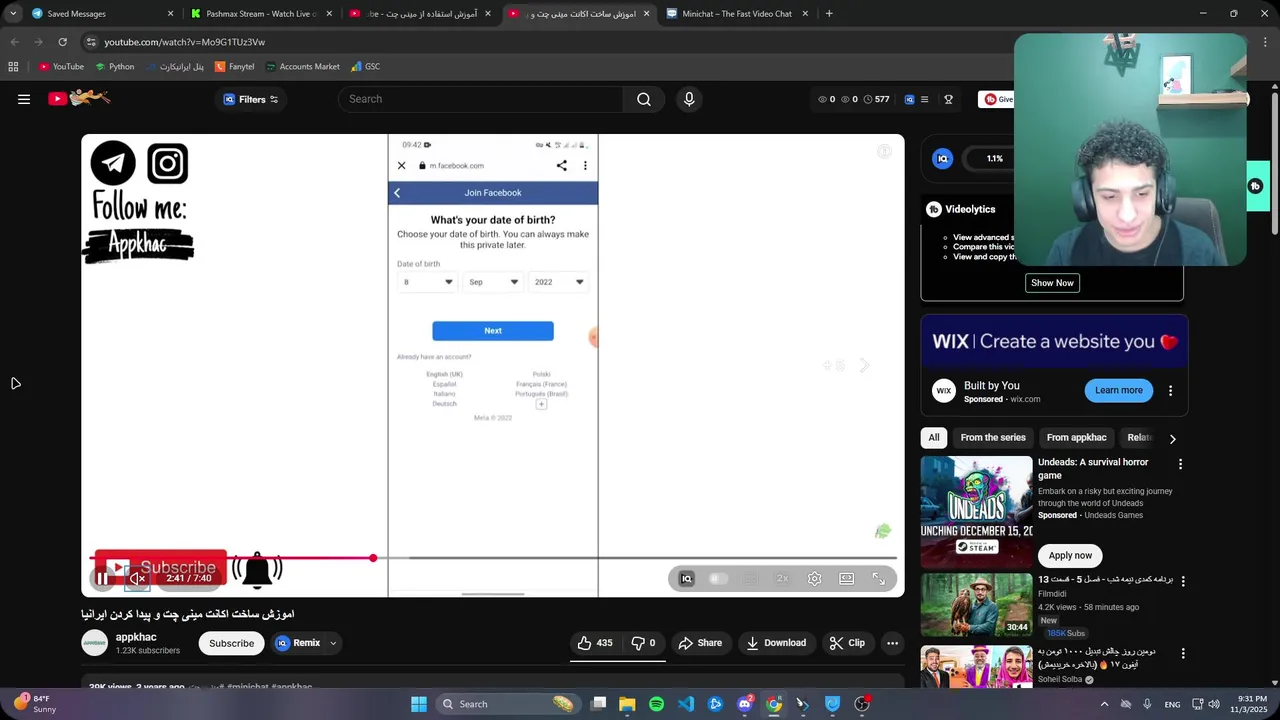Click the search magnifier button
This screenshot has width=1280, height=720.
644,99
